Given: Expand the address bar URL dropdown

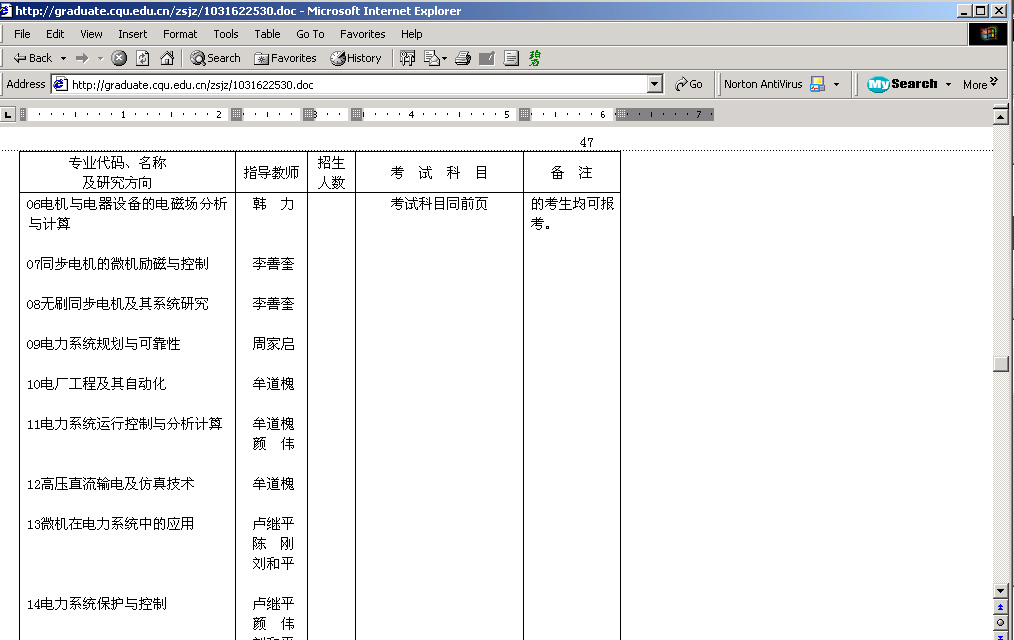Looking at the screenshot, I should click(x=655, y=85).
